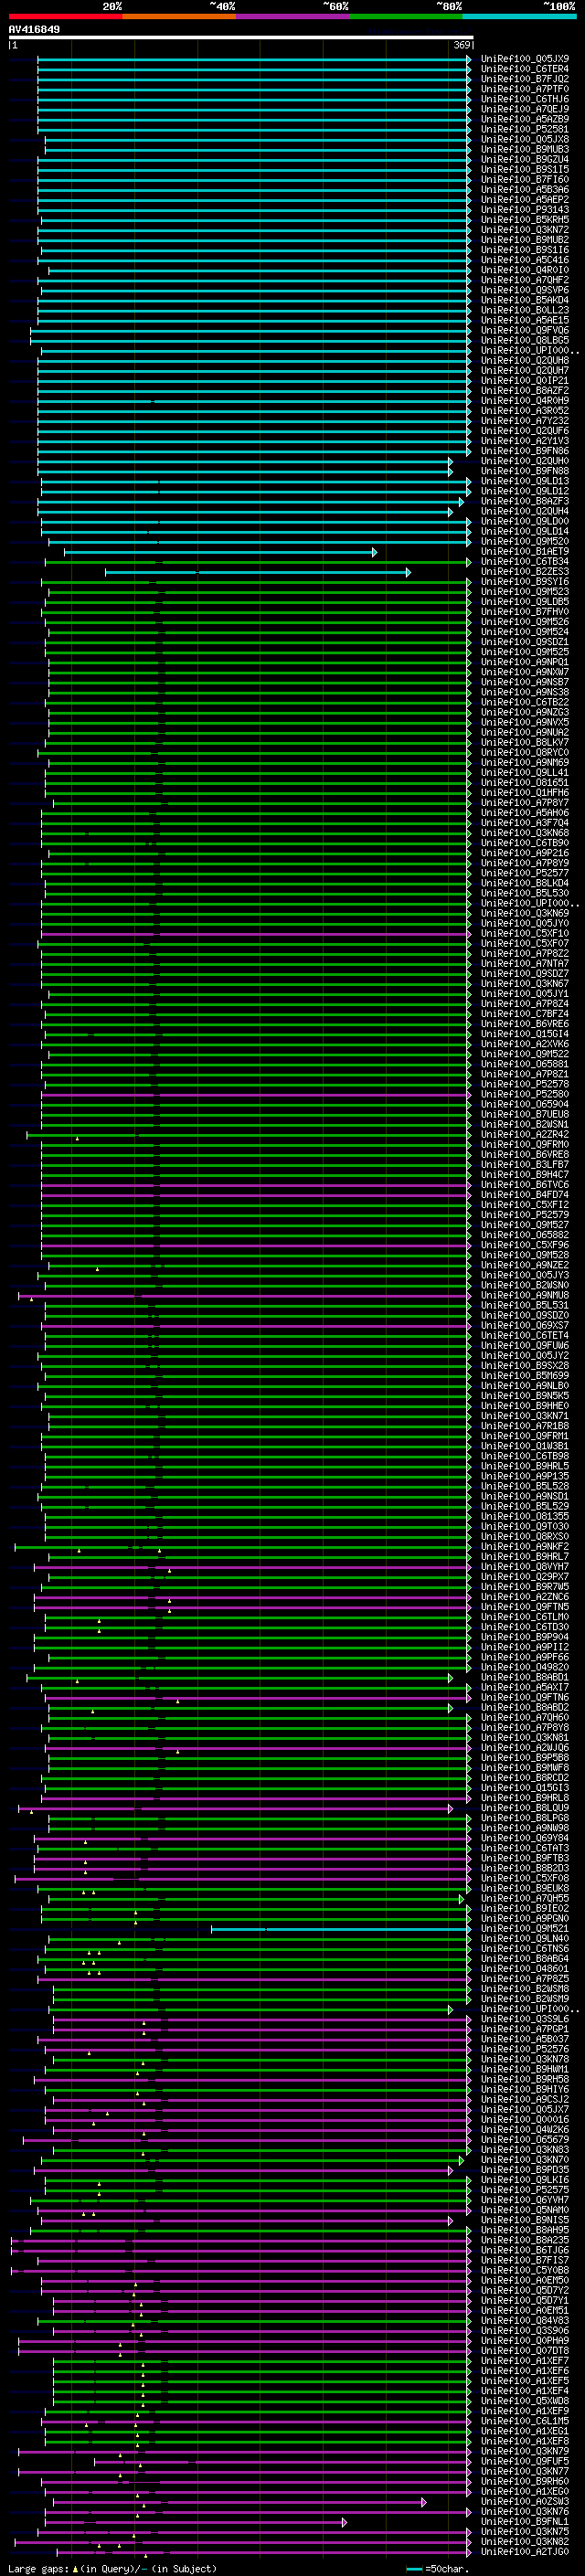Click the short cyan alignment bar for UniRef100_B1AET9
The image size is (585, 2576).
point(221,552)
